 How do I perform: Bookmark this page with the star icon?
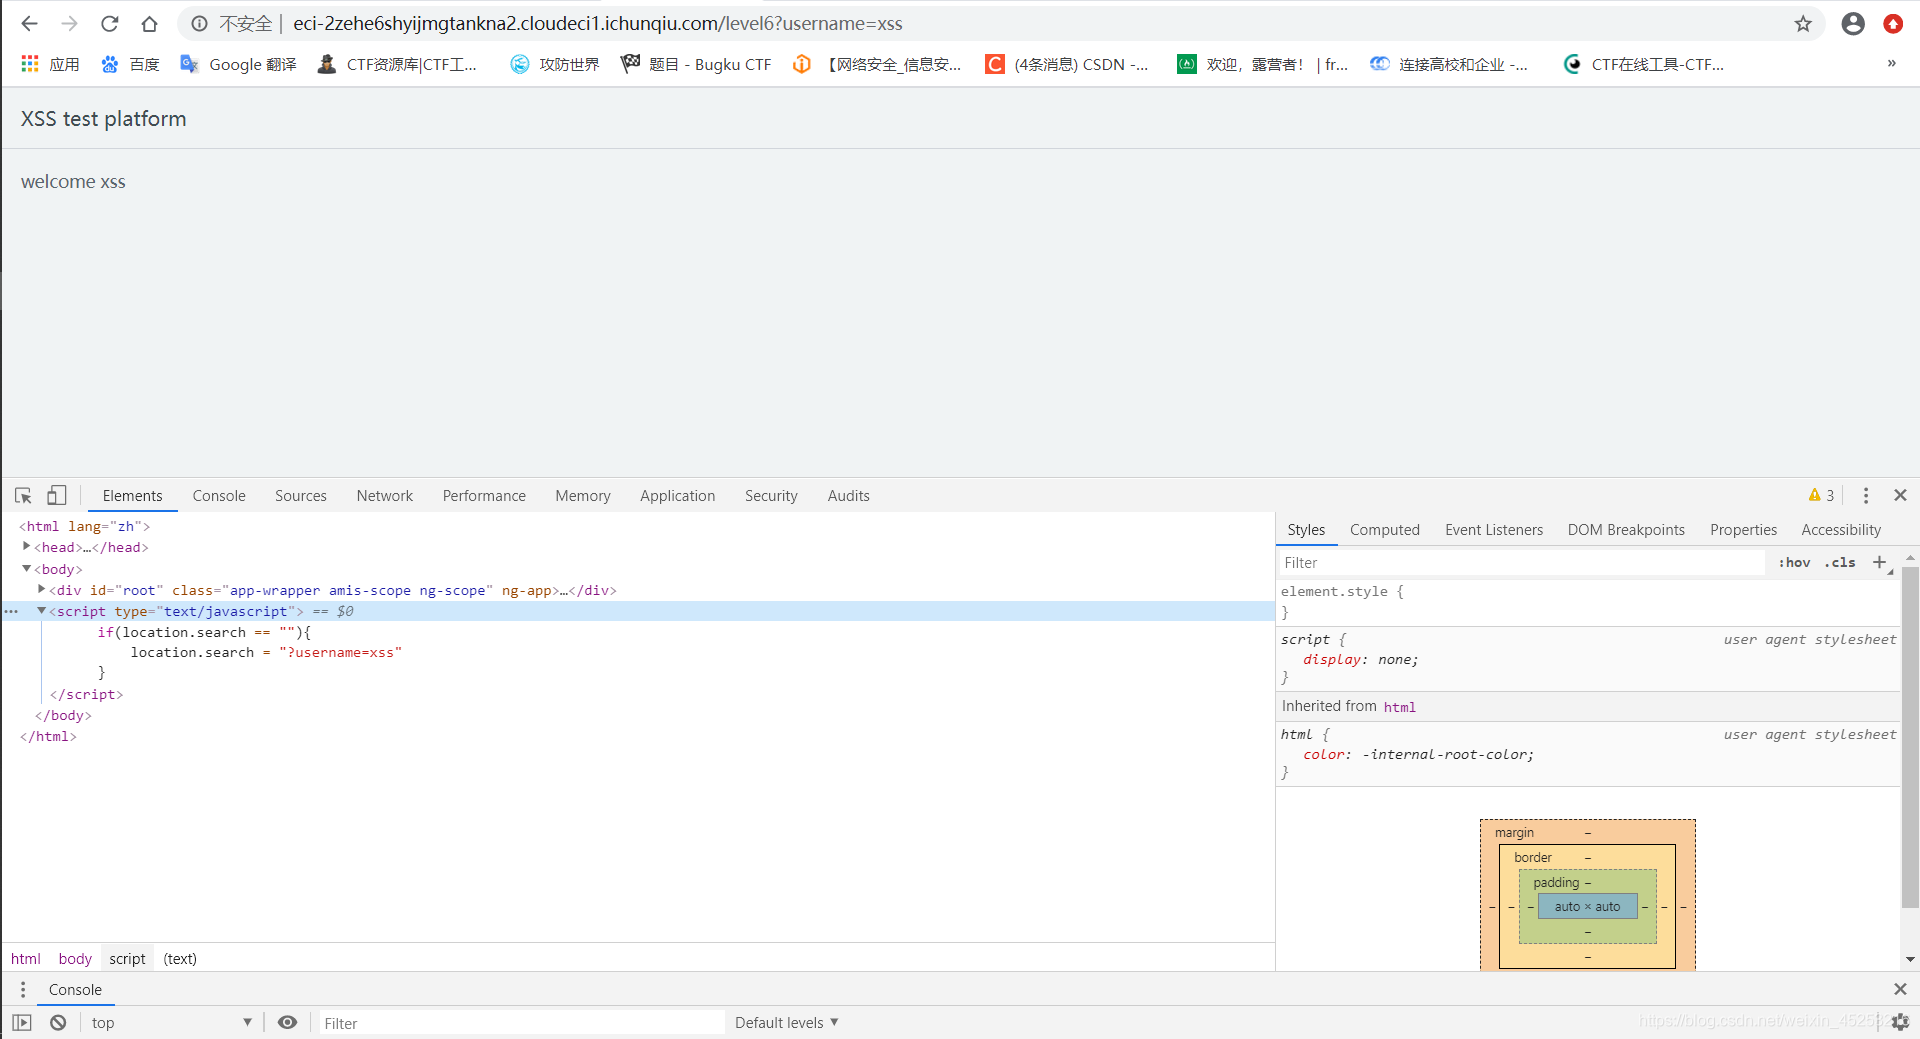1803,23
